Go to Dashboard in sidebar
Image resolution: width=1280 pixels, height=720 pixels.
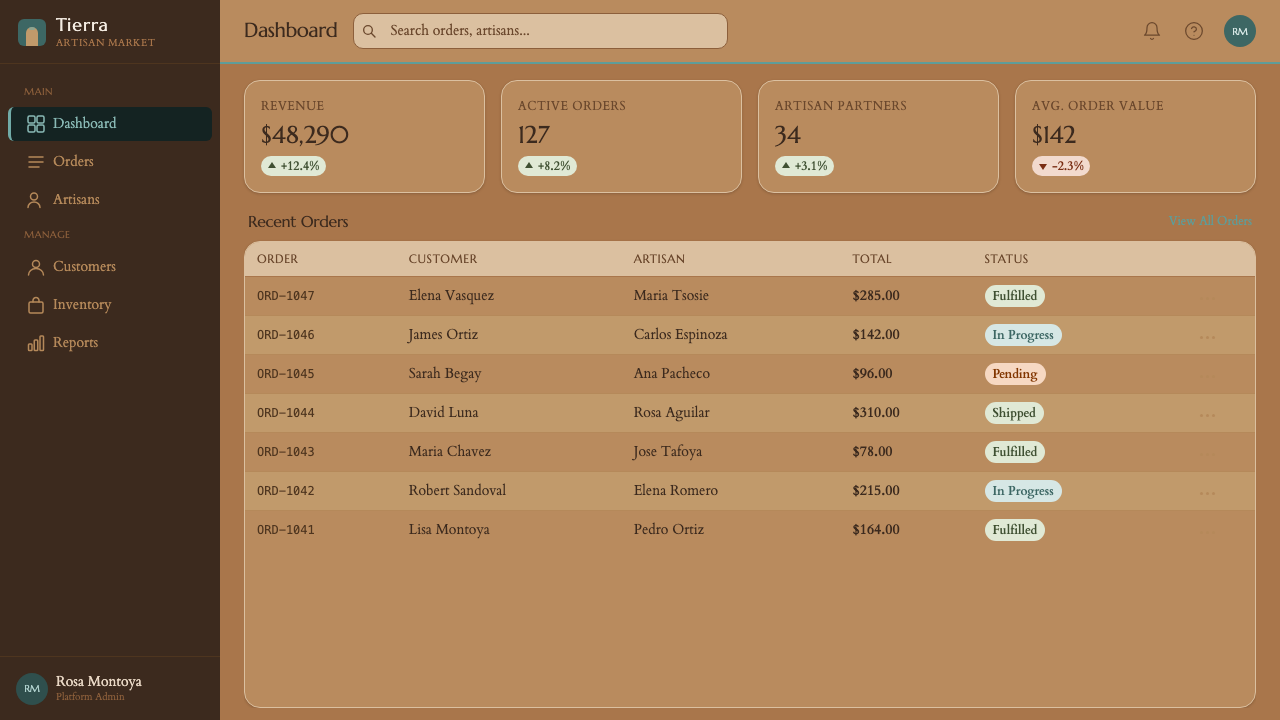coord(110,124)
